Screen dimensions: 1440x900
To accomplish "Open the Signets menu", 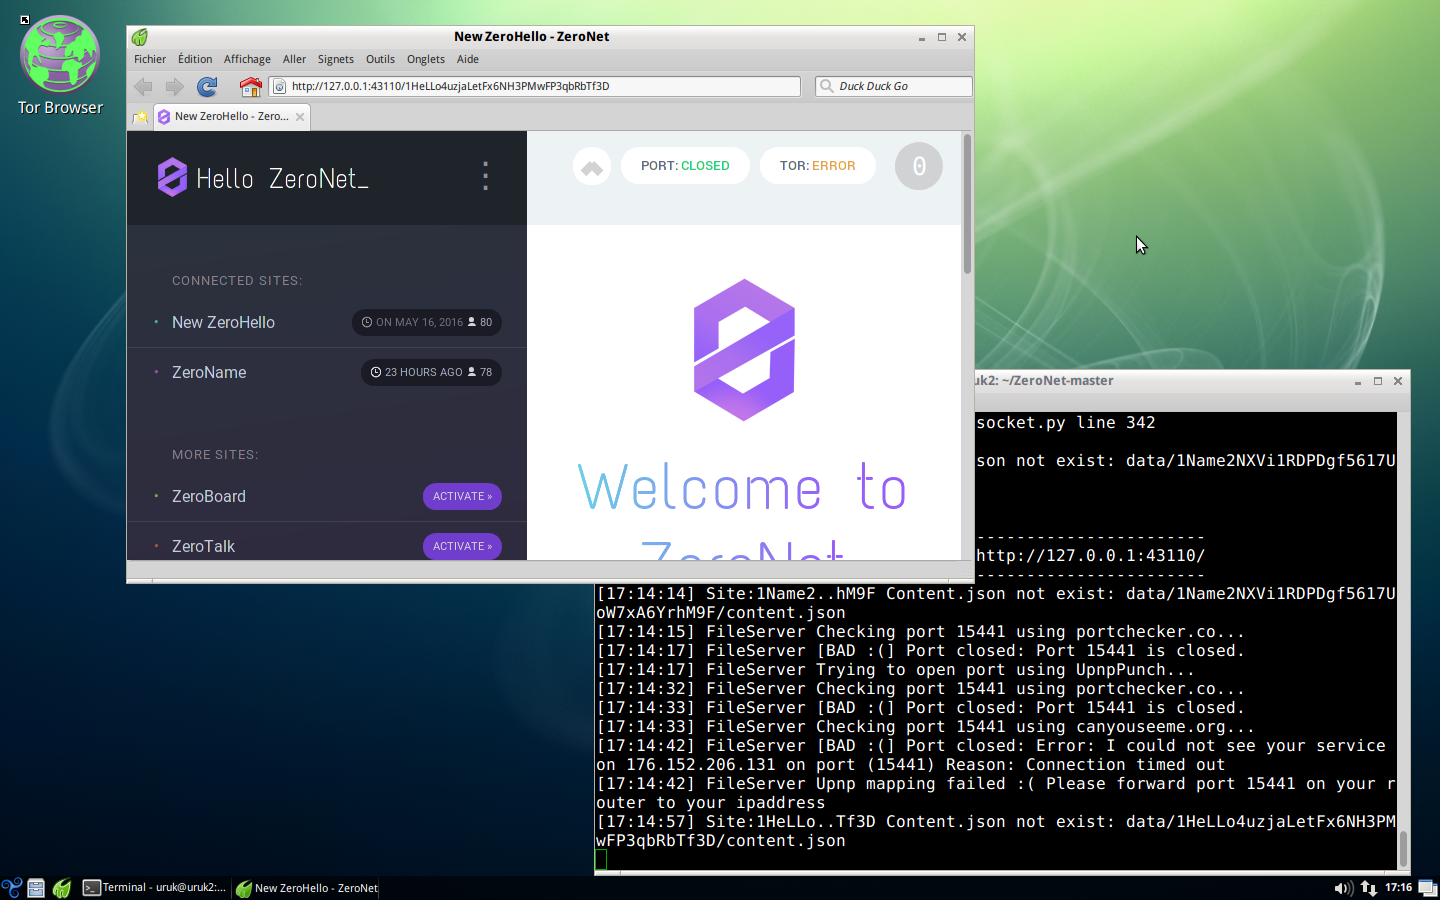I will [335, 59].
